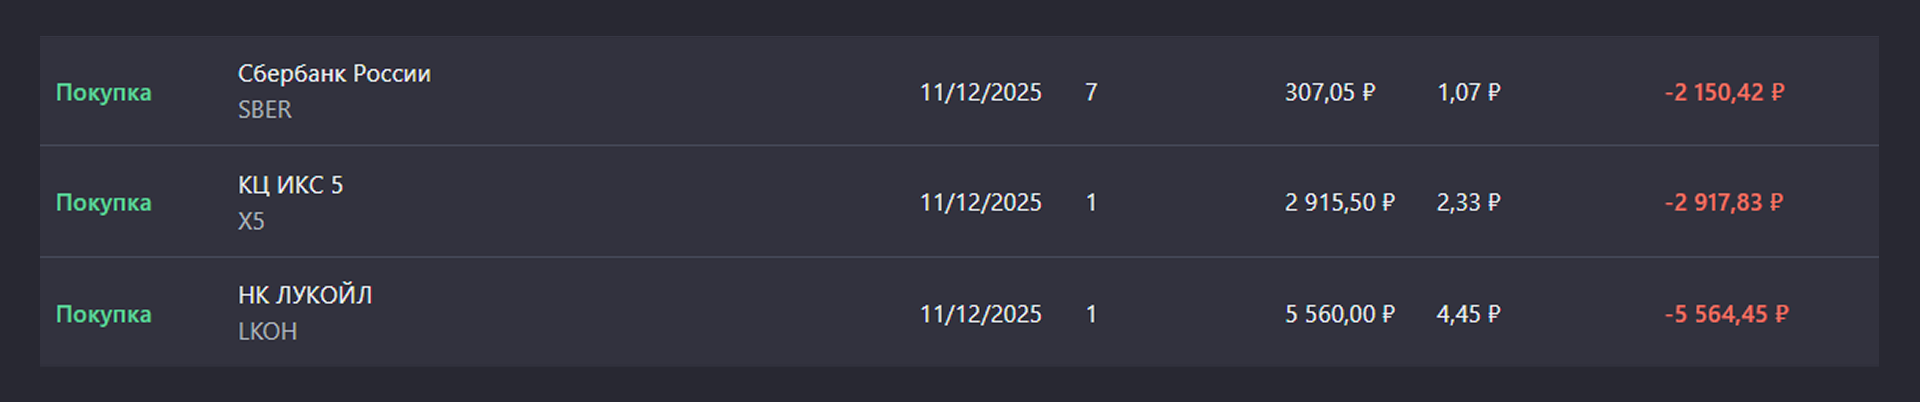Click the 1,07 ₽ commission value
This screenshot has width=1920, height=402.
1468,92
